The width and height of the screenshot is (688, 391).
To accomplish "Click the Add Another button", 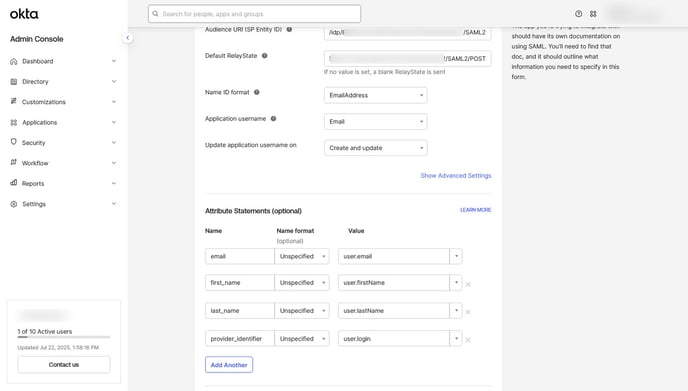I will tap(229, 365).
